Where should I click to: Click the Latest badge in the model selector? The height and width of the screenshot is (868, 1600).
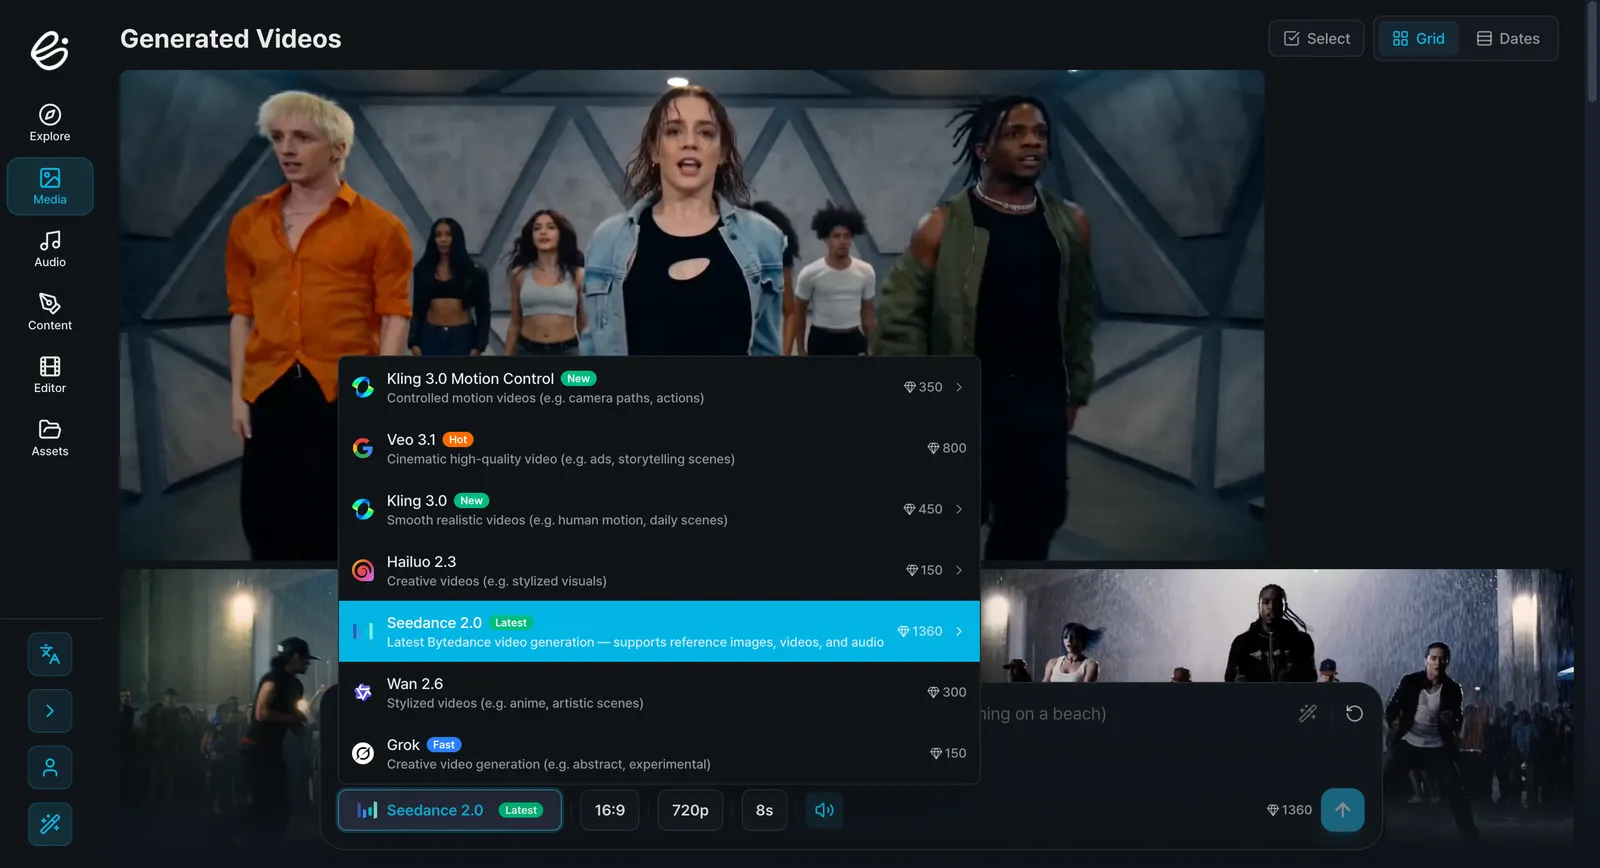coord(521,810)
